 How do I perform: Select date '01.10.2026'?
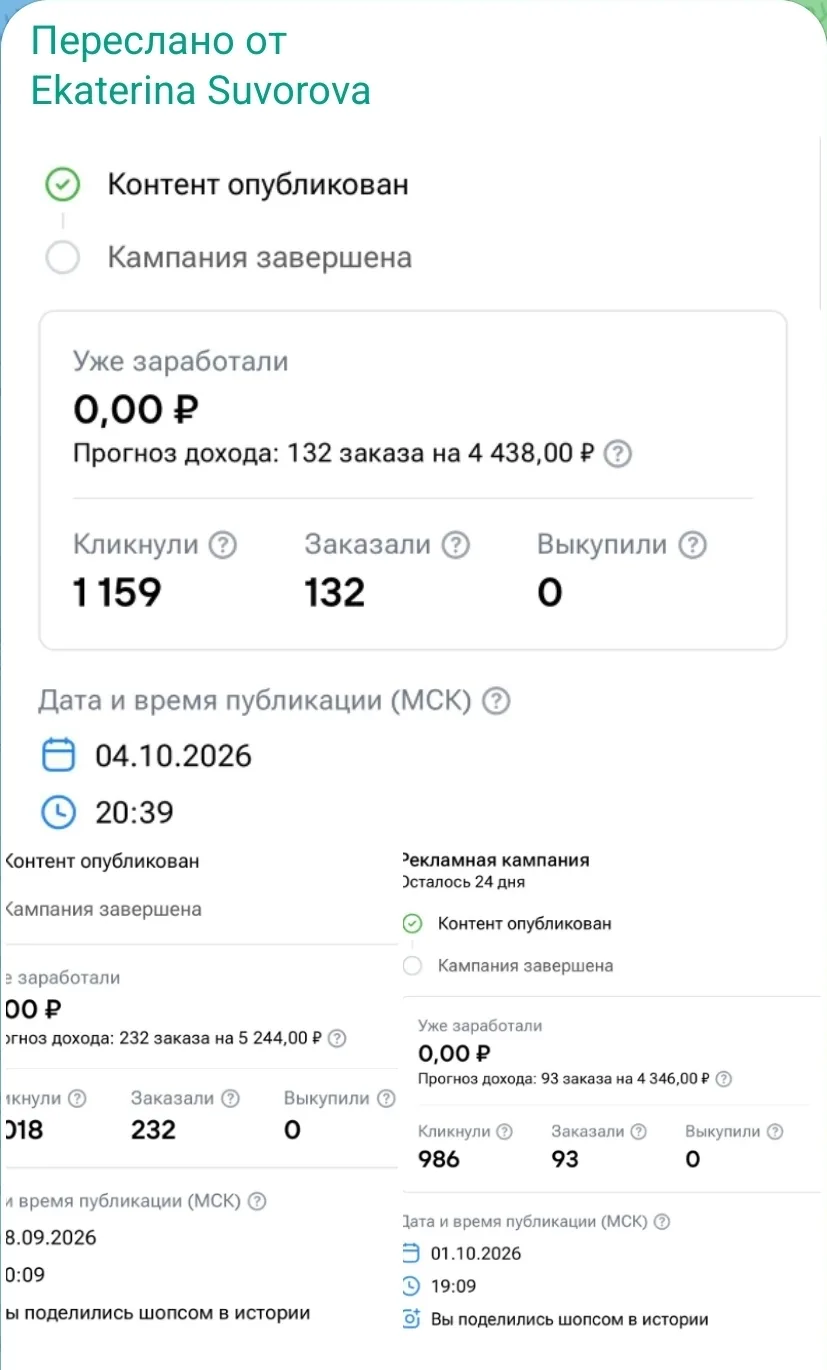(476, 1254)
